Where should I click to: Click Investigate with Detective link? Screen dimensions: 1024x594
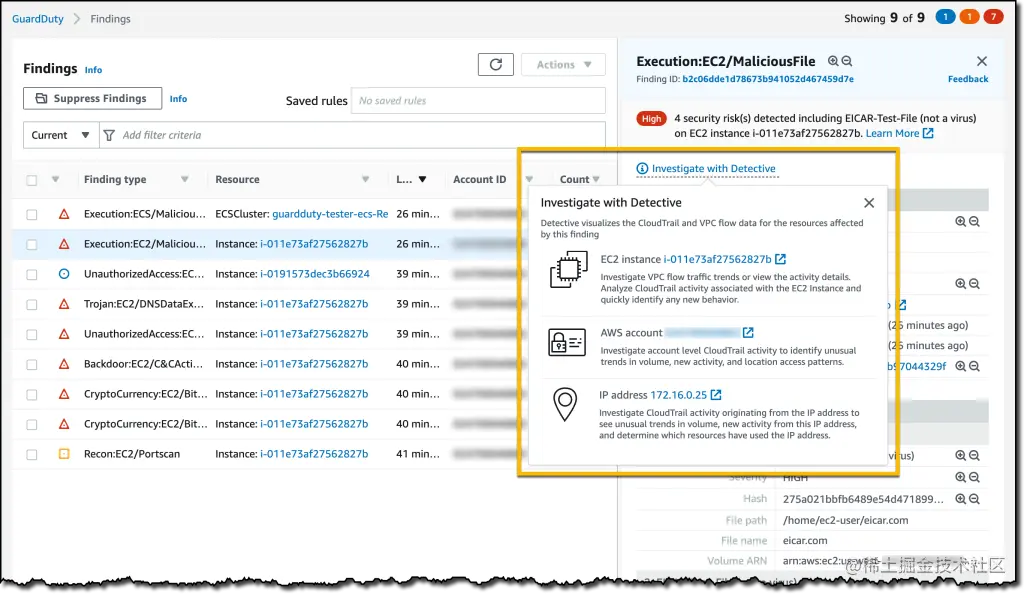(x=713, y=168)
